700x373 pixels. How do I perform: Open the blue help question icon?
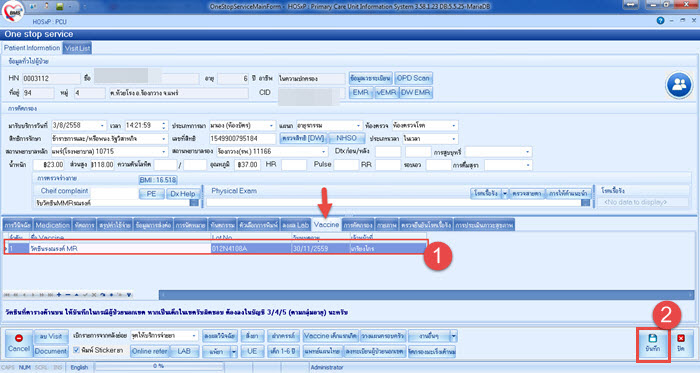660,21
